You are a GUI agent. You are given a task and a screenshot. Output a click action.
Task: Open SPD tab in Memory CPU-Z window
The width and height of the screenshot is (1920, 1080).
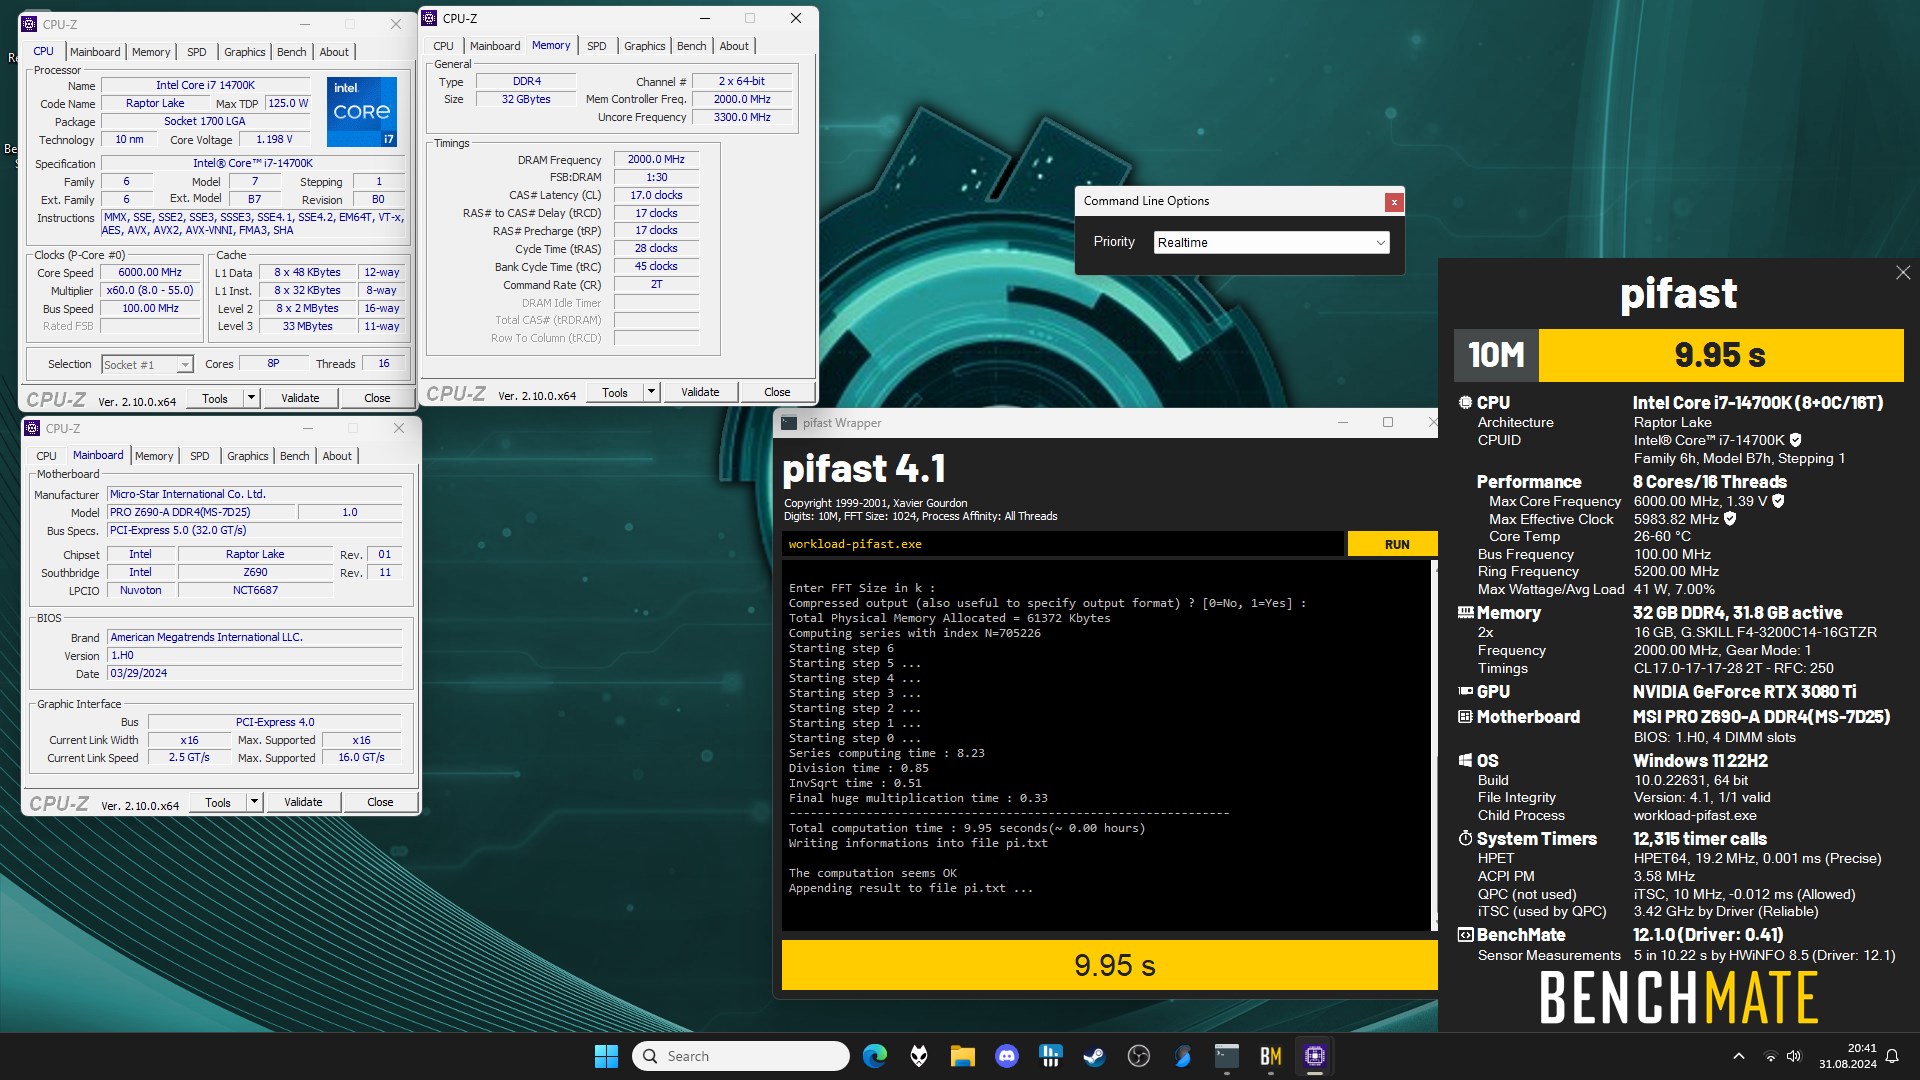[x=596, y=46]
